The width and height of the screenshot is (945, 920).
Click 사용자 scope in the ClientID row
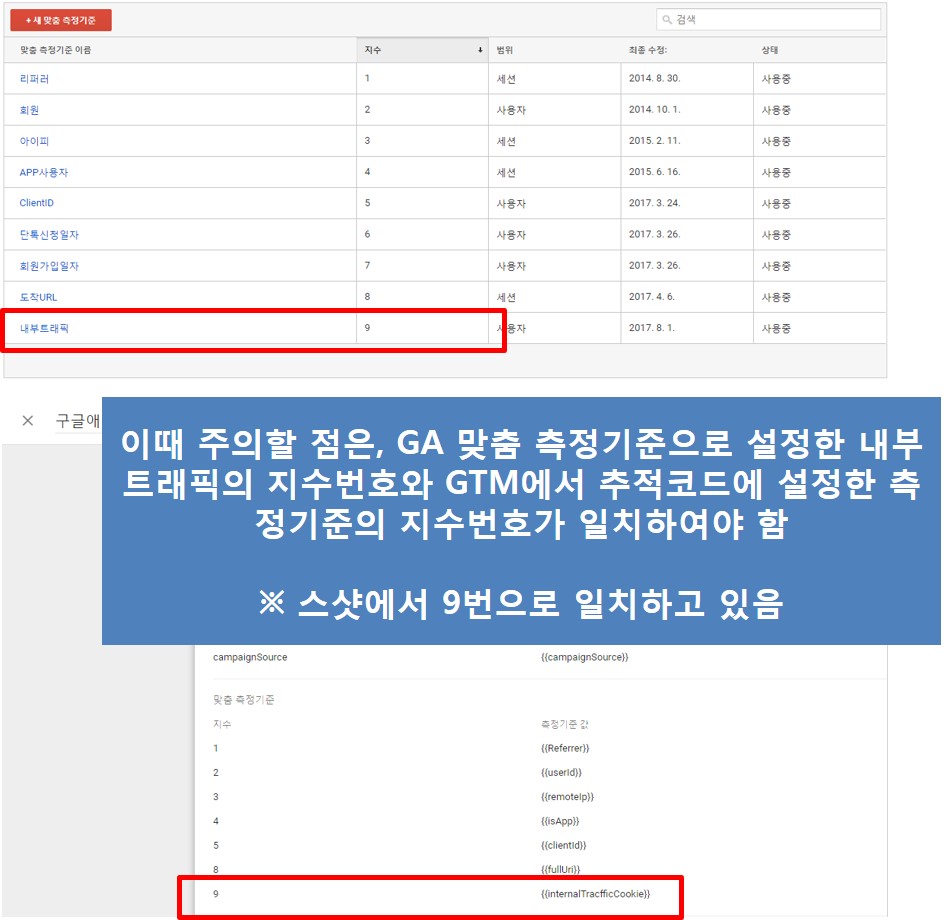click(511, 204)
